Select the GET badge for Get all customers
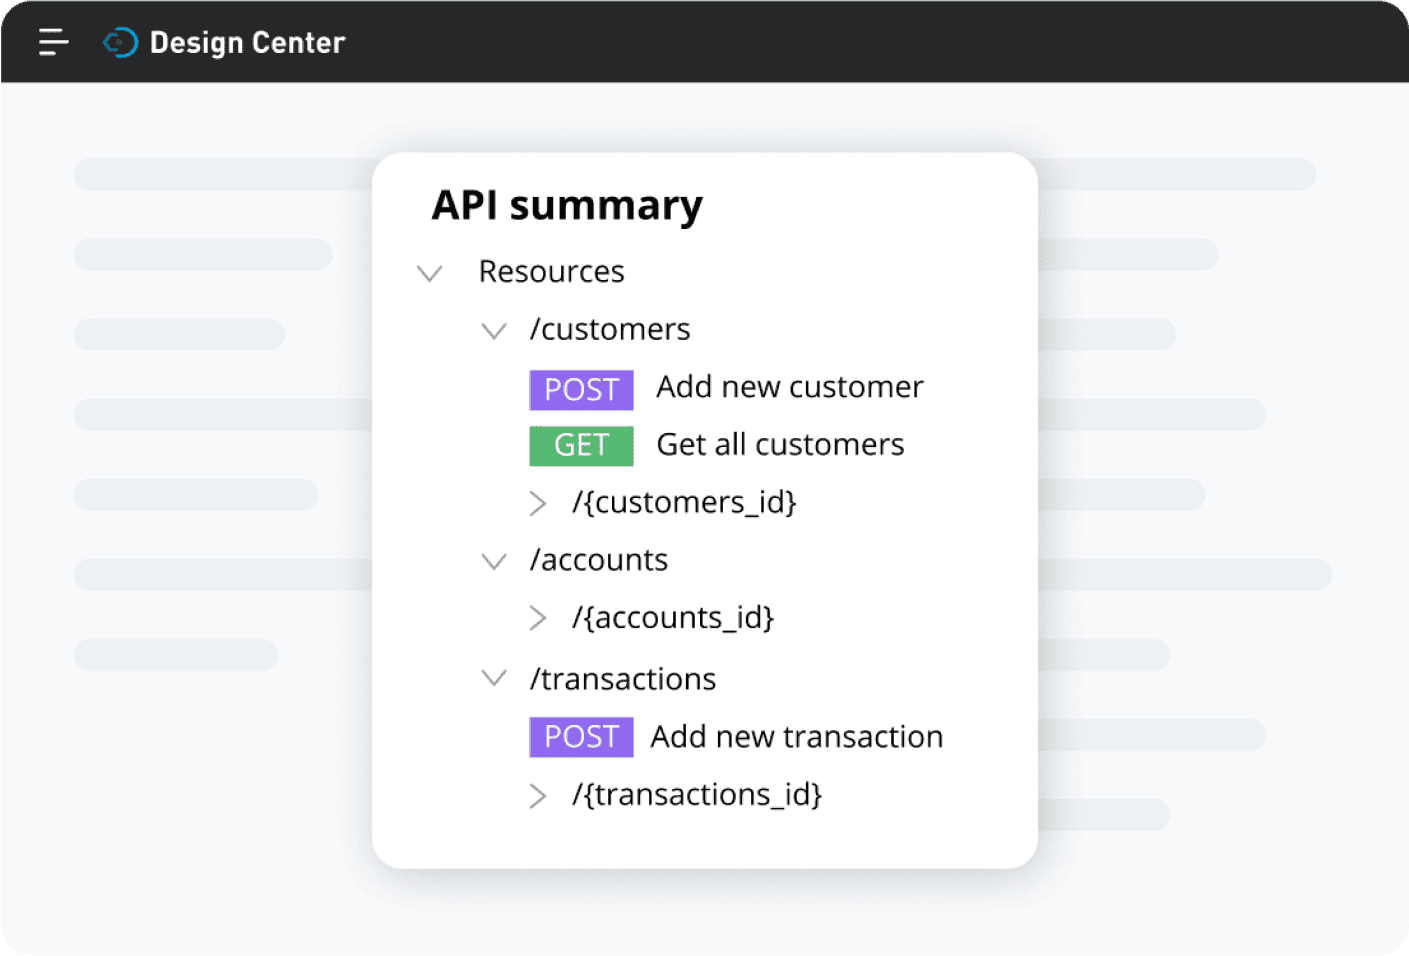 581,445
